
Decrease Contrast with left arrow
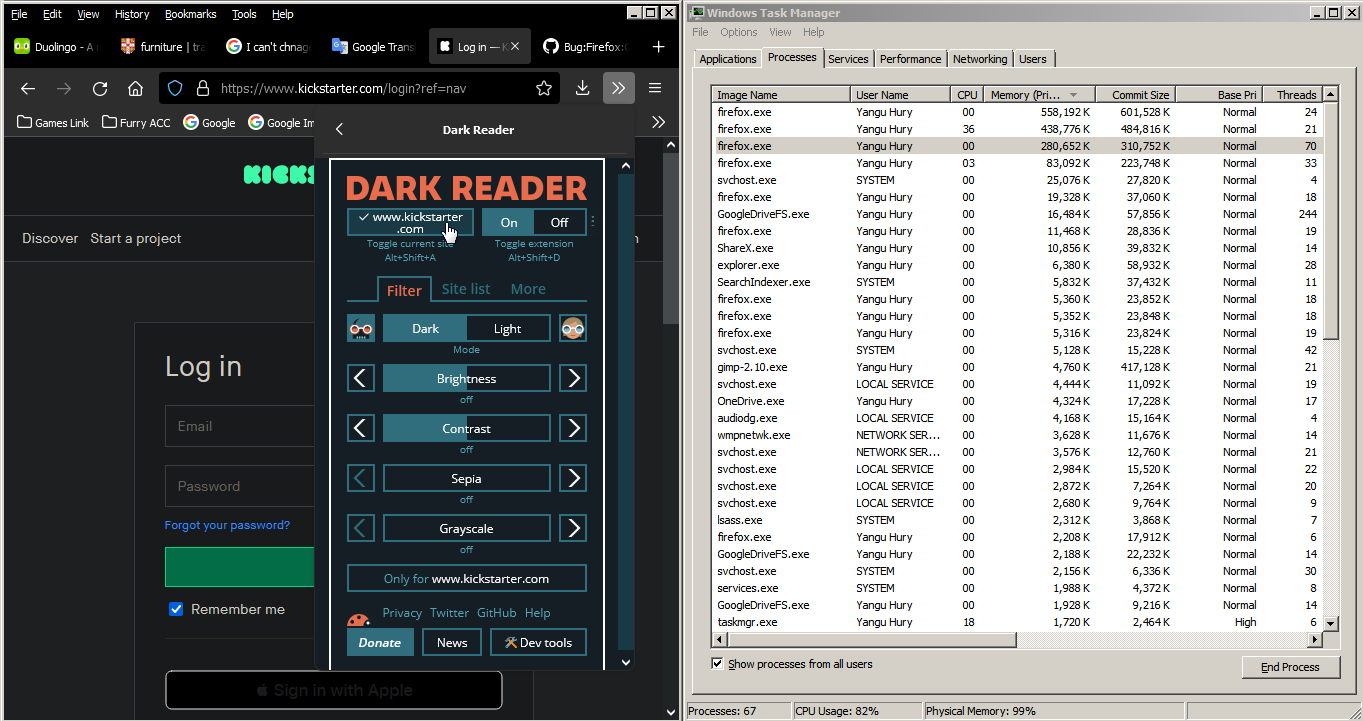click(361, 428)
